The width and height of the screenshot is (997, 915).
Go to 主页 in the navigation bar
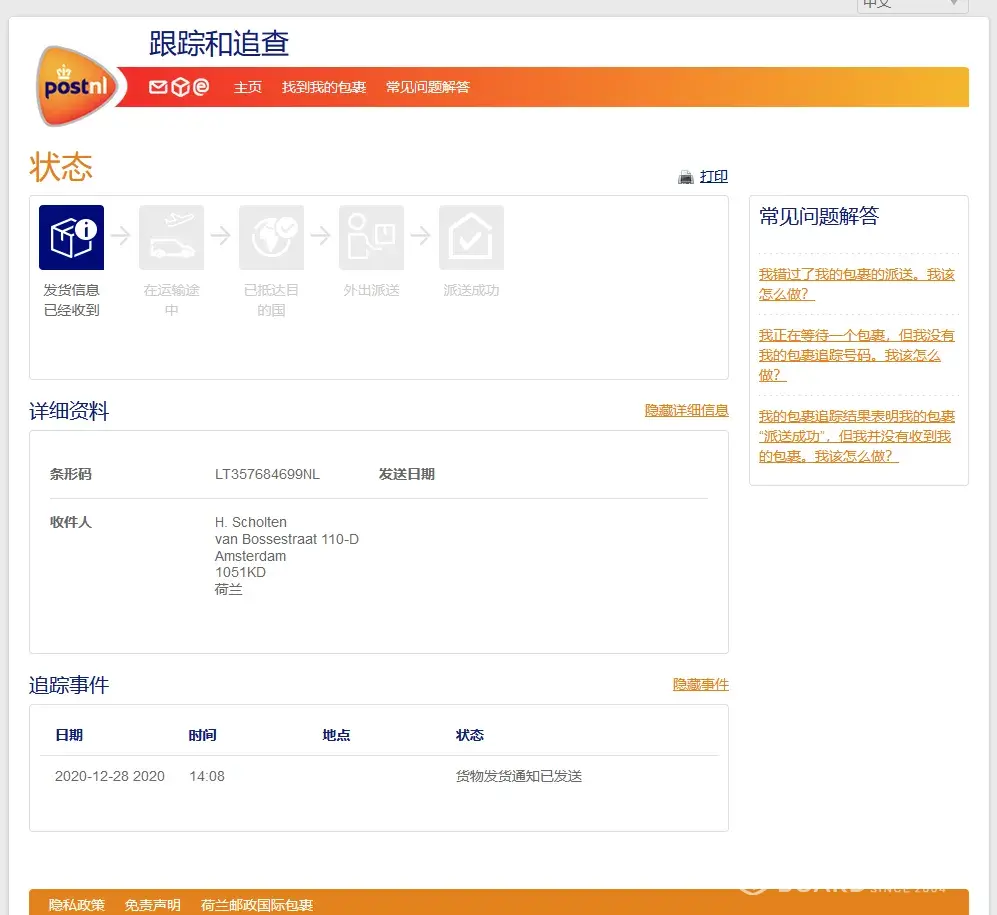click(248, 87)
